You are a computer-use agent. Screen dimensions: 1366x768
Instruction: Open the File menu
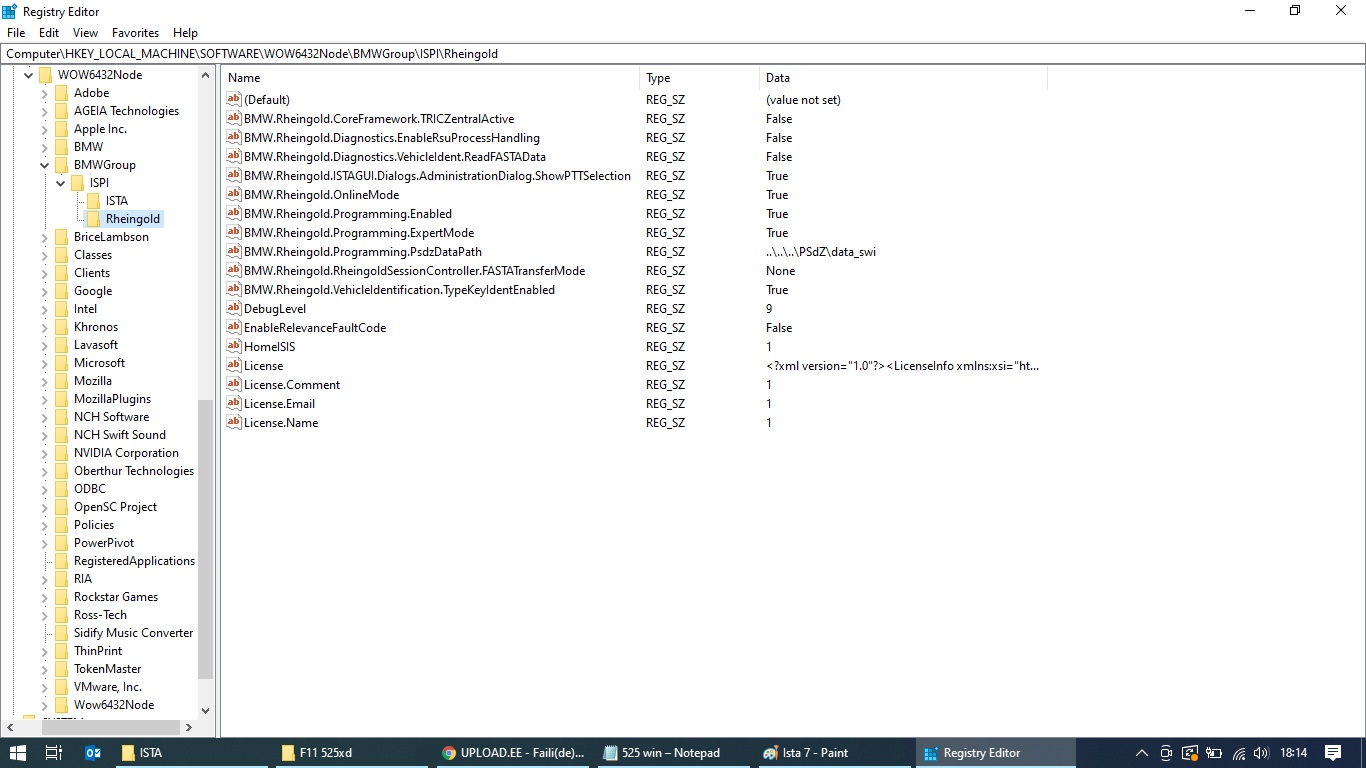(15, 33)
